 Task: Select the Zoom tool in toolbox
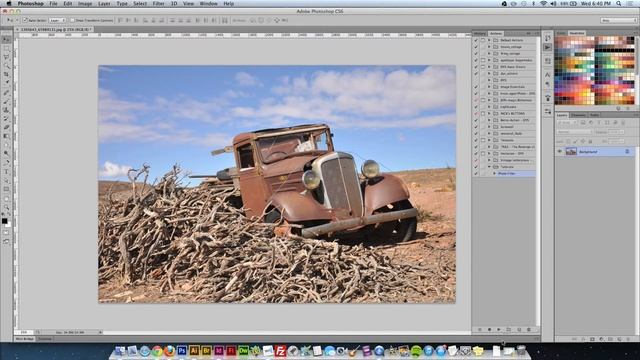[x=7, y=207]
